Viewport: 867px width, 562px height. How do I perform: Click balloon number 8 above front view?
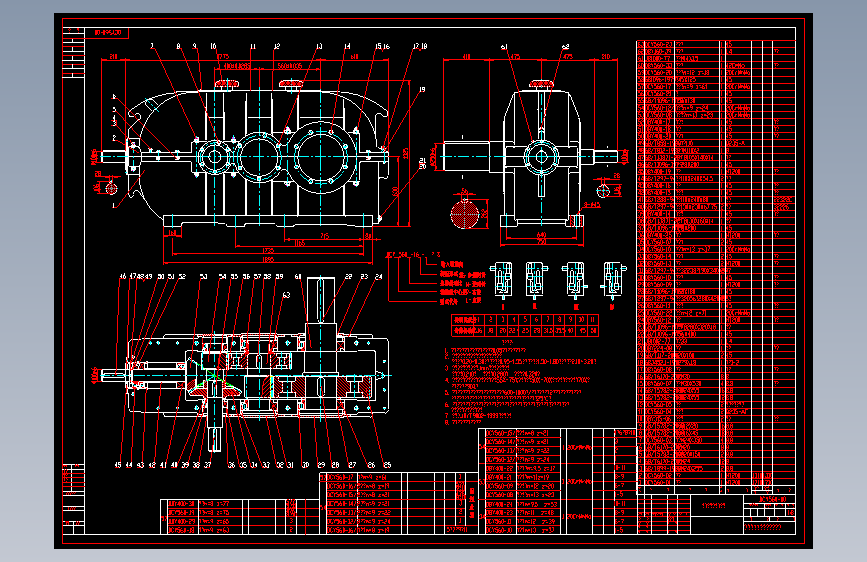tap(178, 46)
